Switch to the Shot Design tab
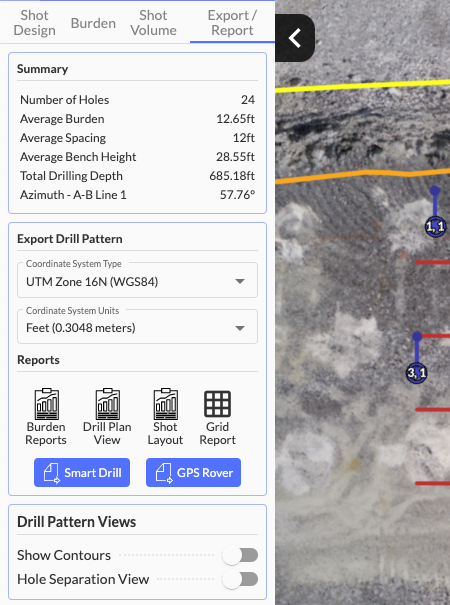 coord(34,23)
